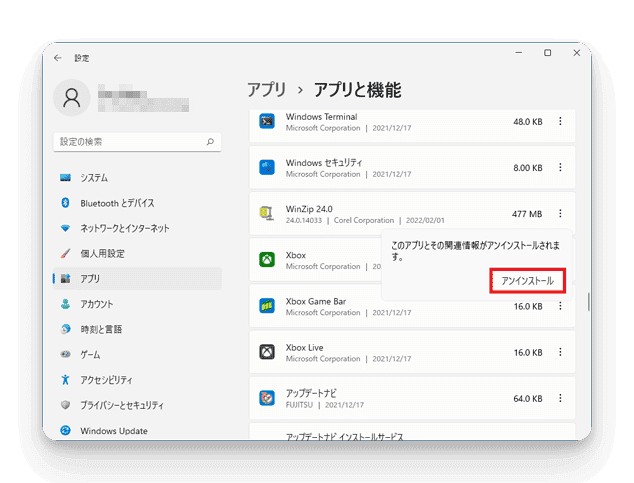Maximize the Settings window
Image resolution: width=634 pixels, height=483 pixels.
tap(547, 53)
